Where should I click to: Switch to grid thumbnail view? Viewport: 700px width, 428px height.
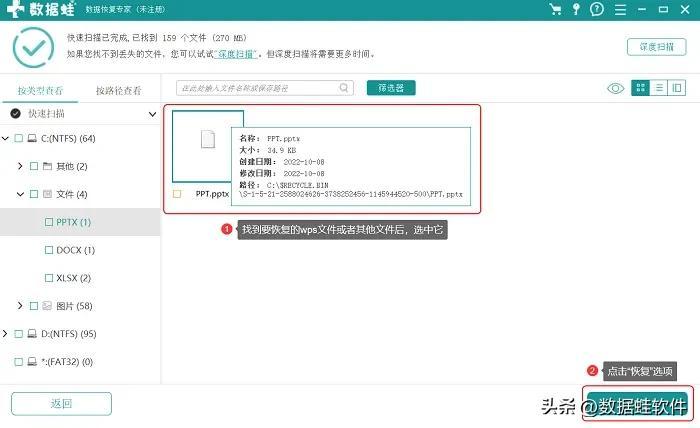[x=639, y=88]
